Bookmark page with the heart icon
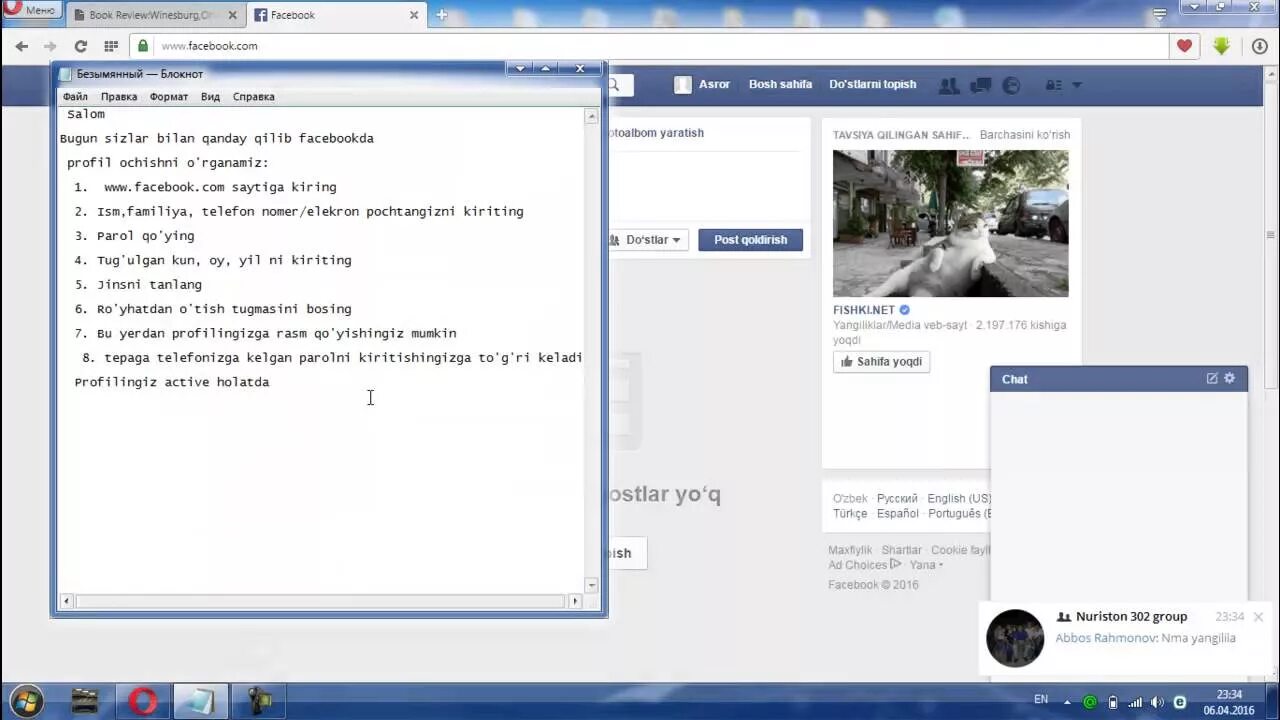The image size is (1280, 720). tap(1184, 46)
